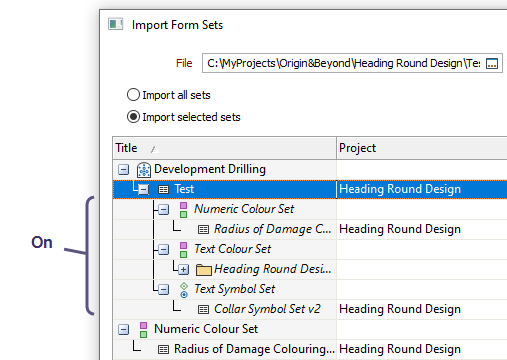Click the Import Form Sets window icon
This screenshot has height=360, width=507.
(x=116, y=24)
